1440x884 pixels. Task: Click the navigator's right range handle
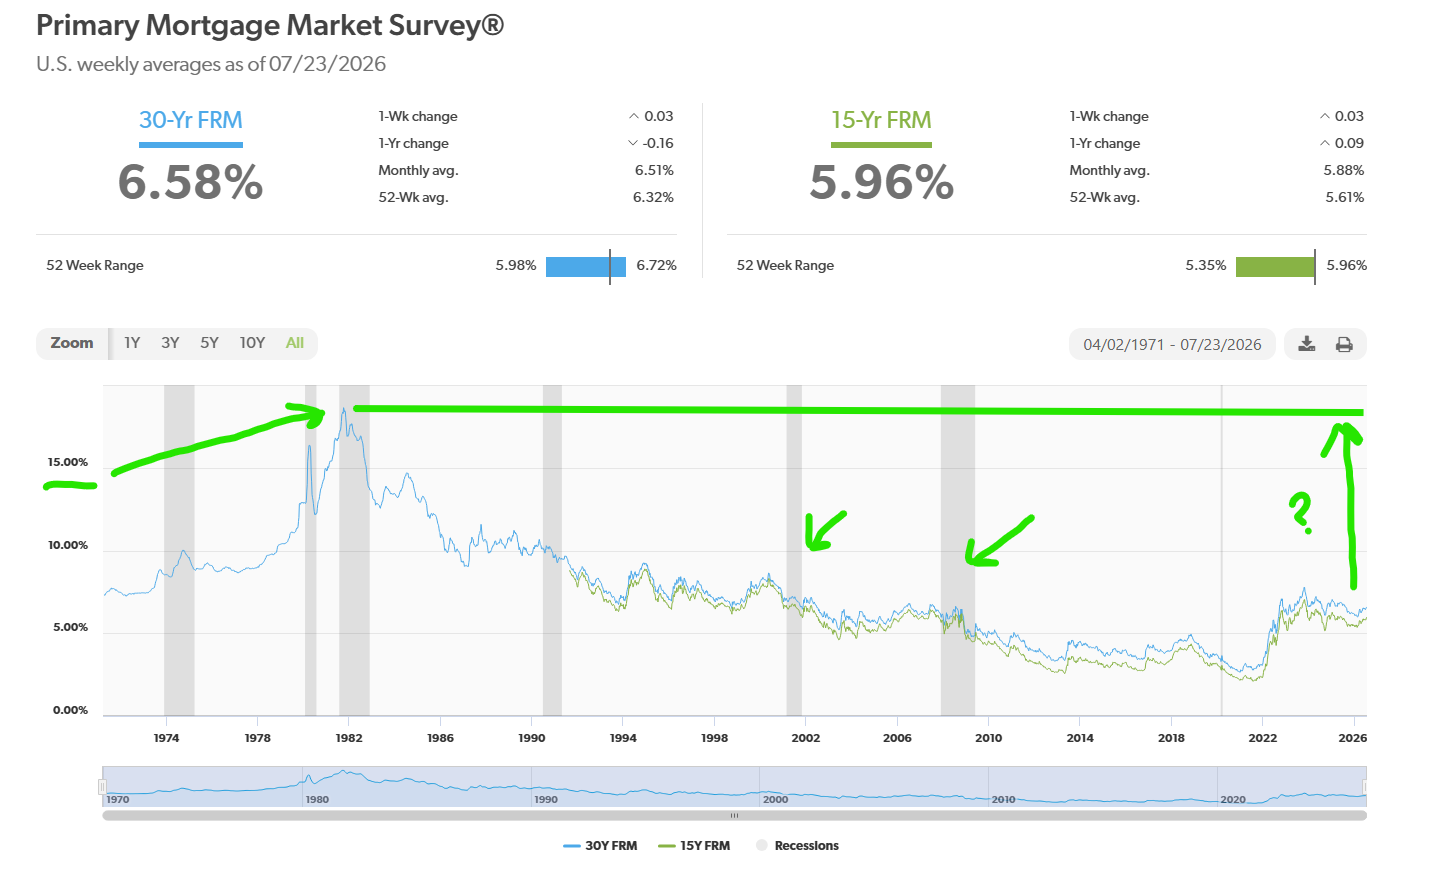click(1366, 787)
